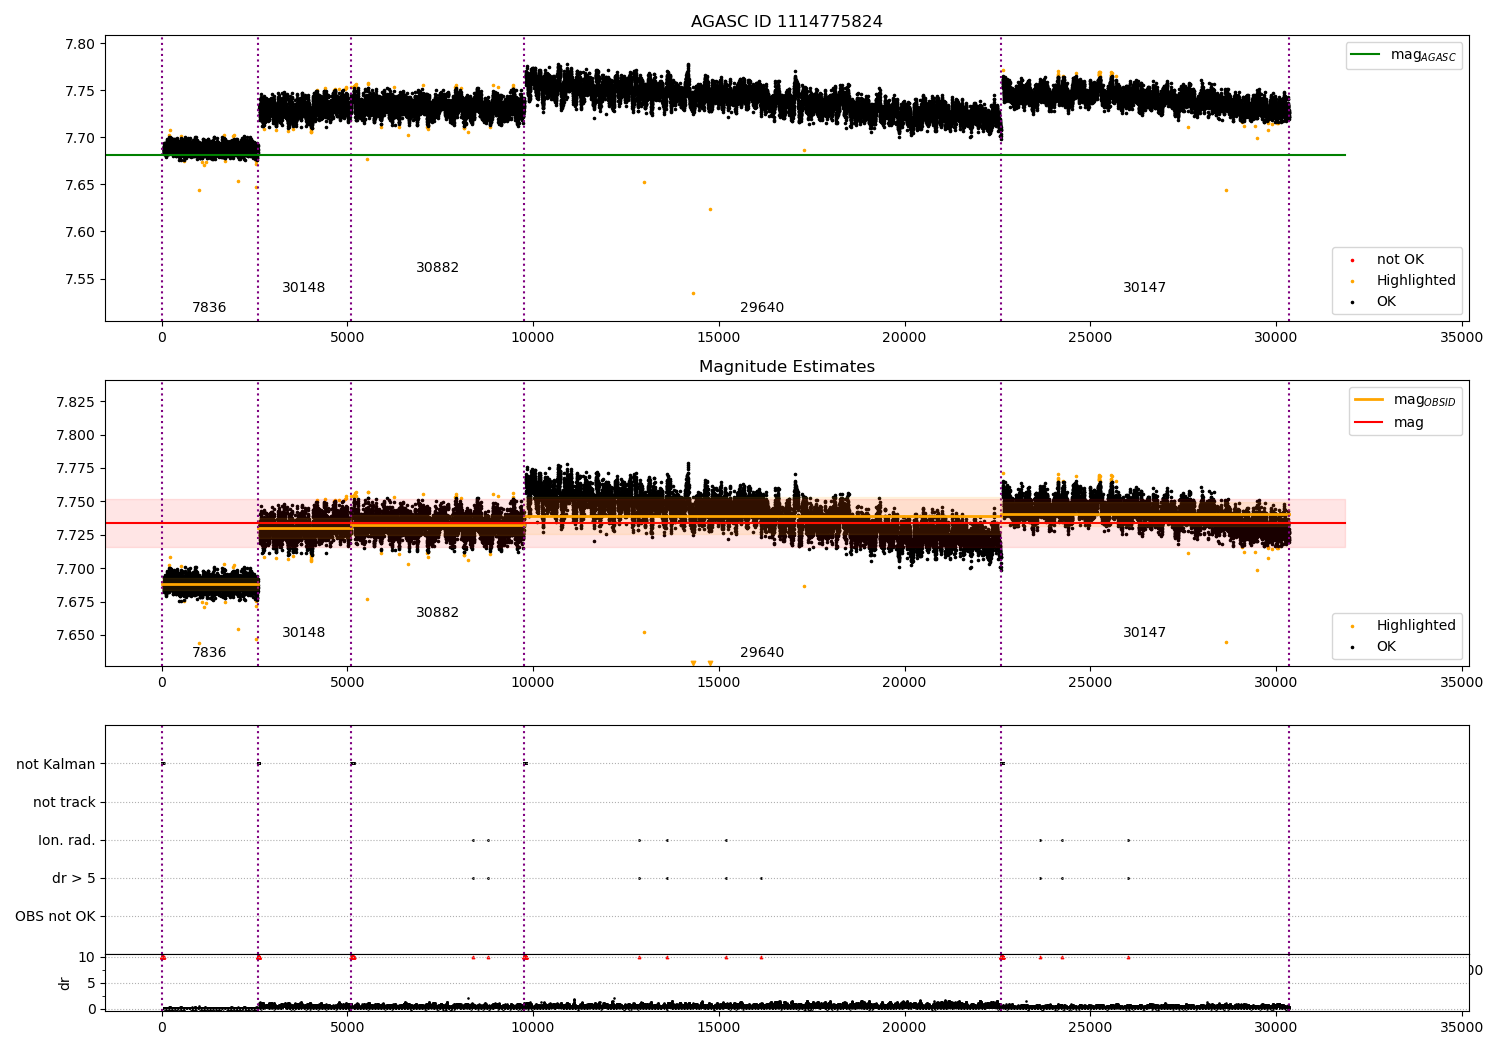1500x1050 pixels.
Task: Click the 'Ion. rad.' row label
Action: coord(67,841)
